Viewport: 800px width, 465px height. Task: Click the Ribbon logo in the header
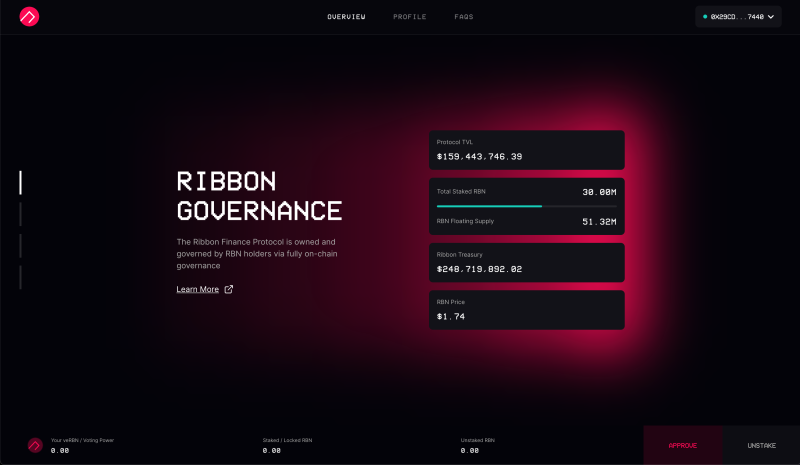29,17
